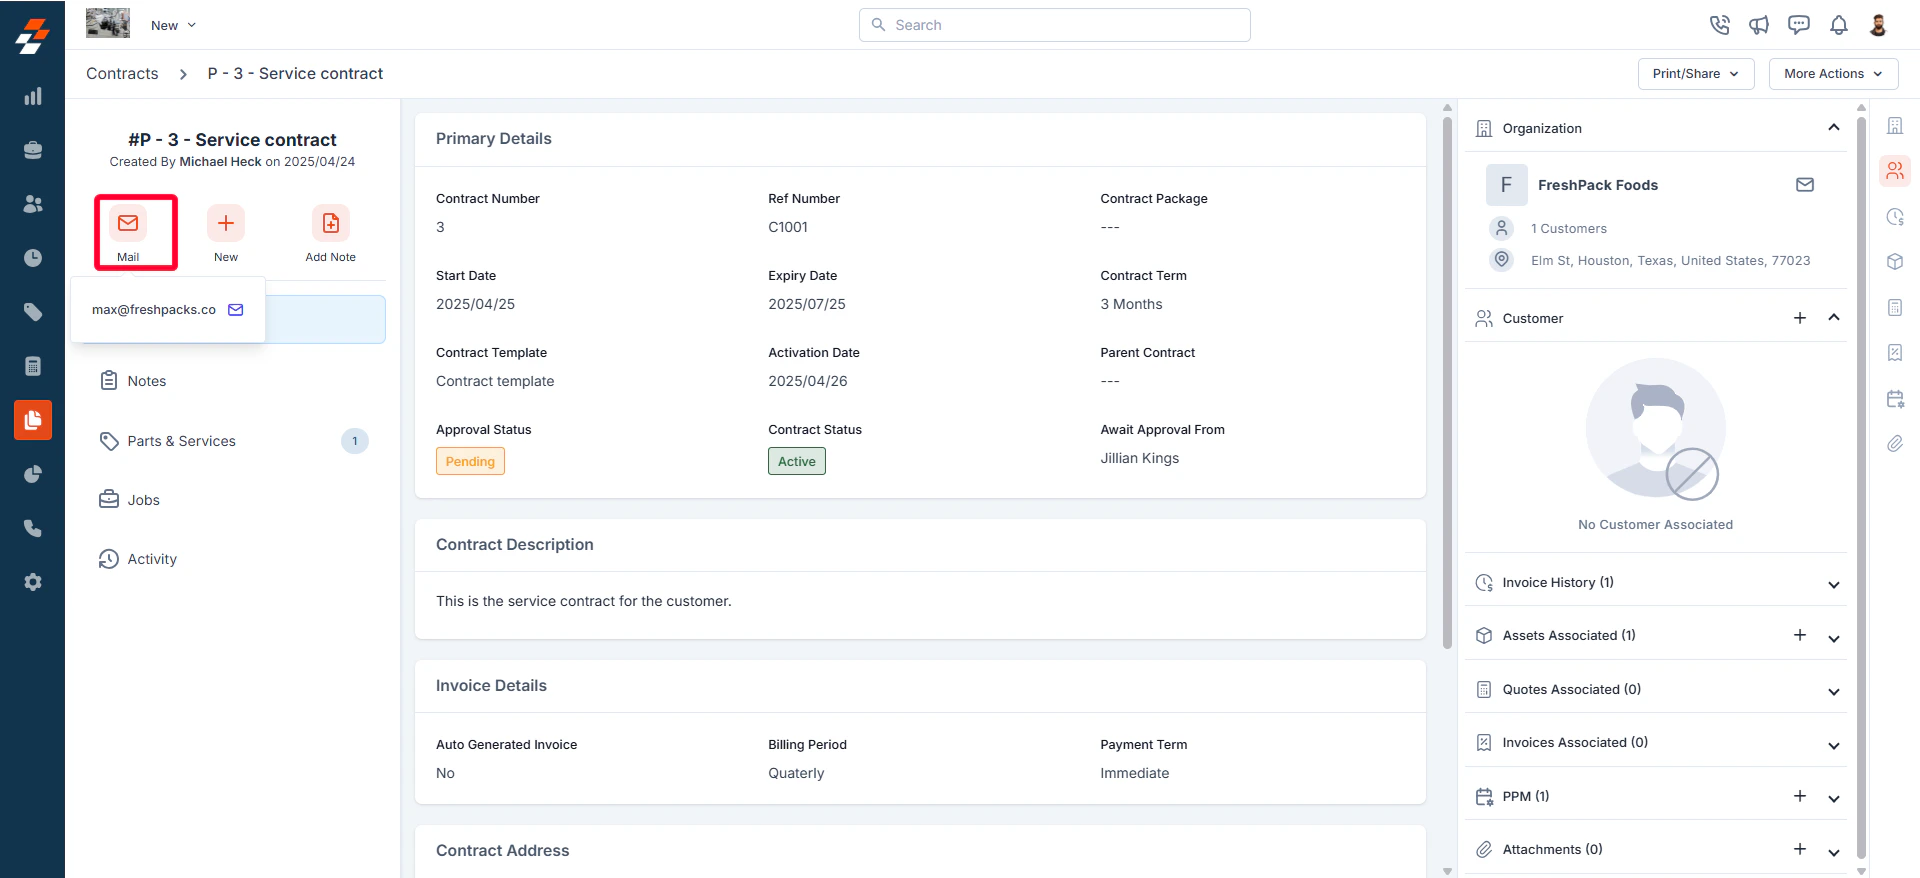Image resolution: width=1920 pixels, height=878 pixels.
Task: Open the chat messages icon in top bar
Action: [x=1799, y=25]
